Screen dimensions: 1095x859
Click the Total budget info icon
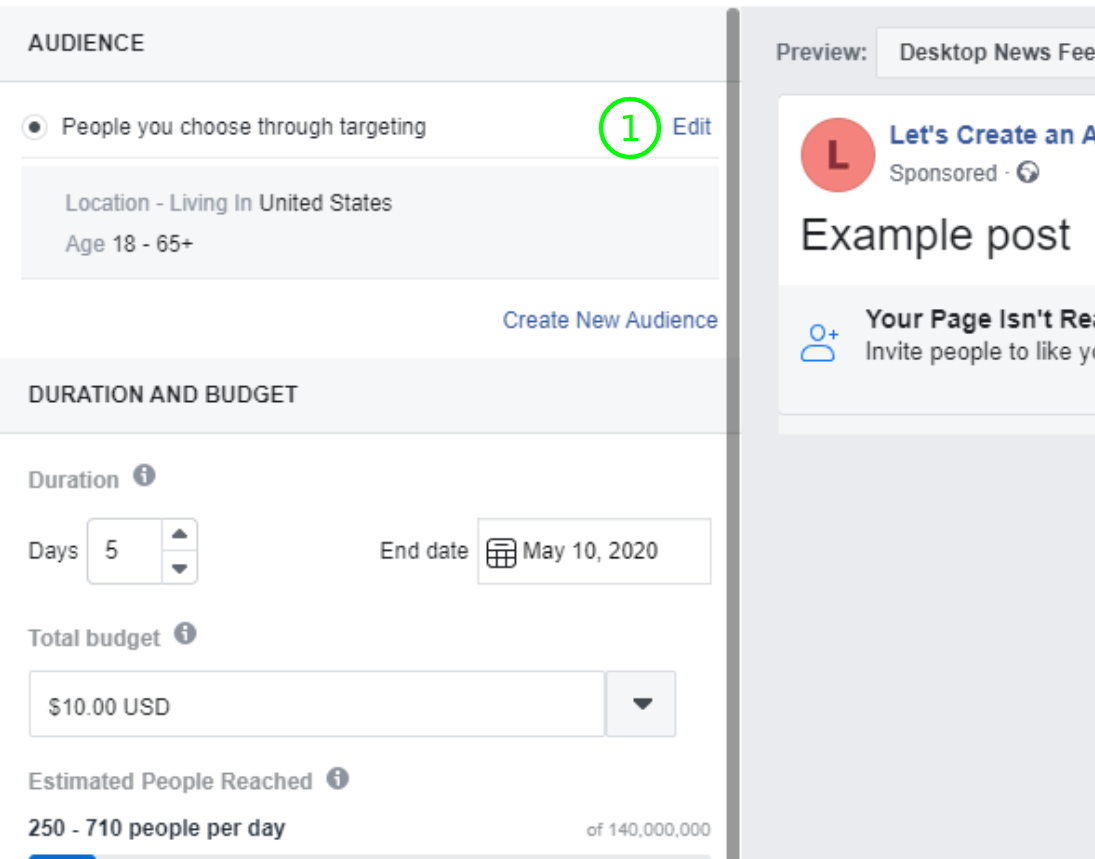coord(185,634)
